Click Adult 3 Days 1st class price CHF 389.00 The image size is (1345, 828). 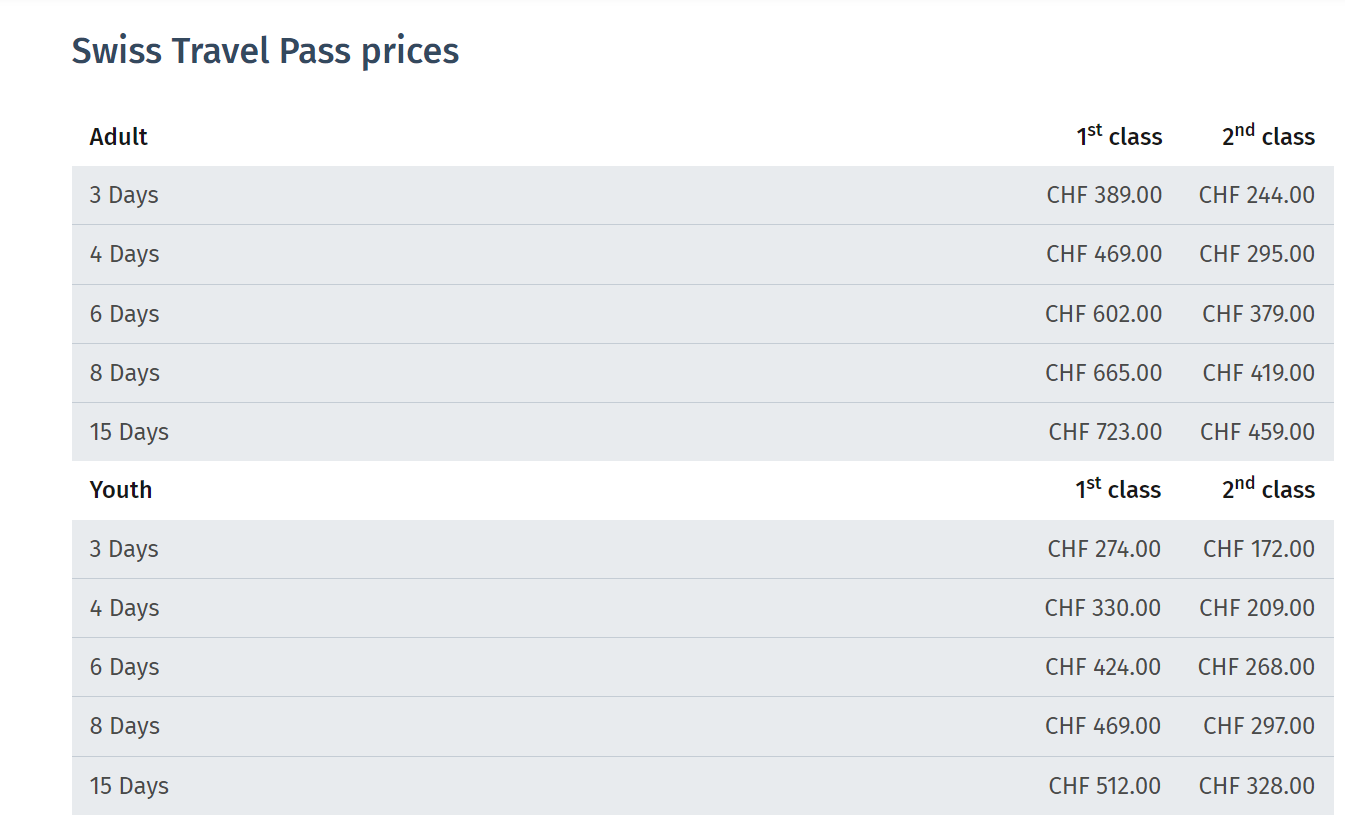[x=1104, y=195]
